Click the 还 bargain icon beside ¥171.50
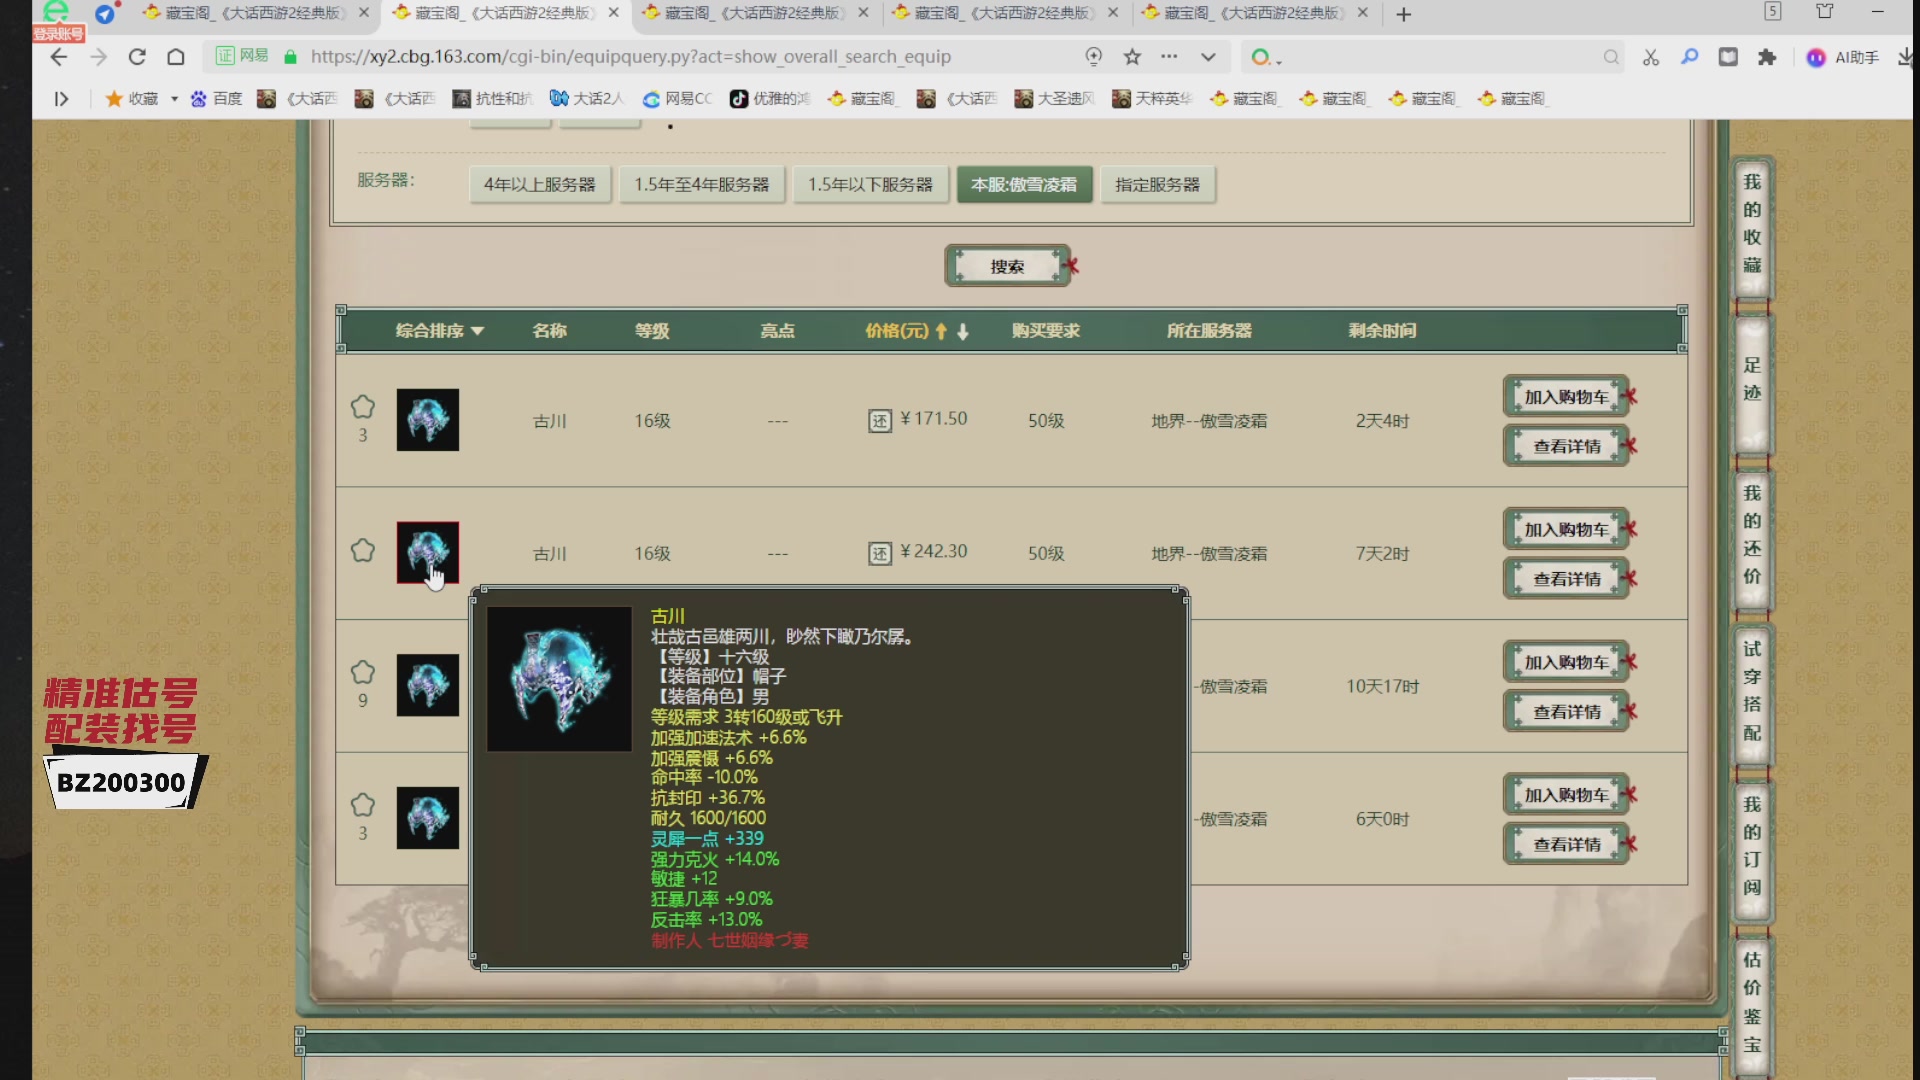The width and height of the screenshot is (1920, 1080). pyautogui.click(x=879, y=421)
